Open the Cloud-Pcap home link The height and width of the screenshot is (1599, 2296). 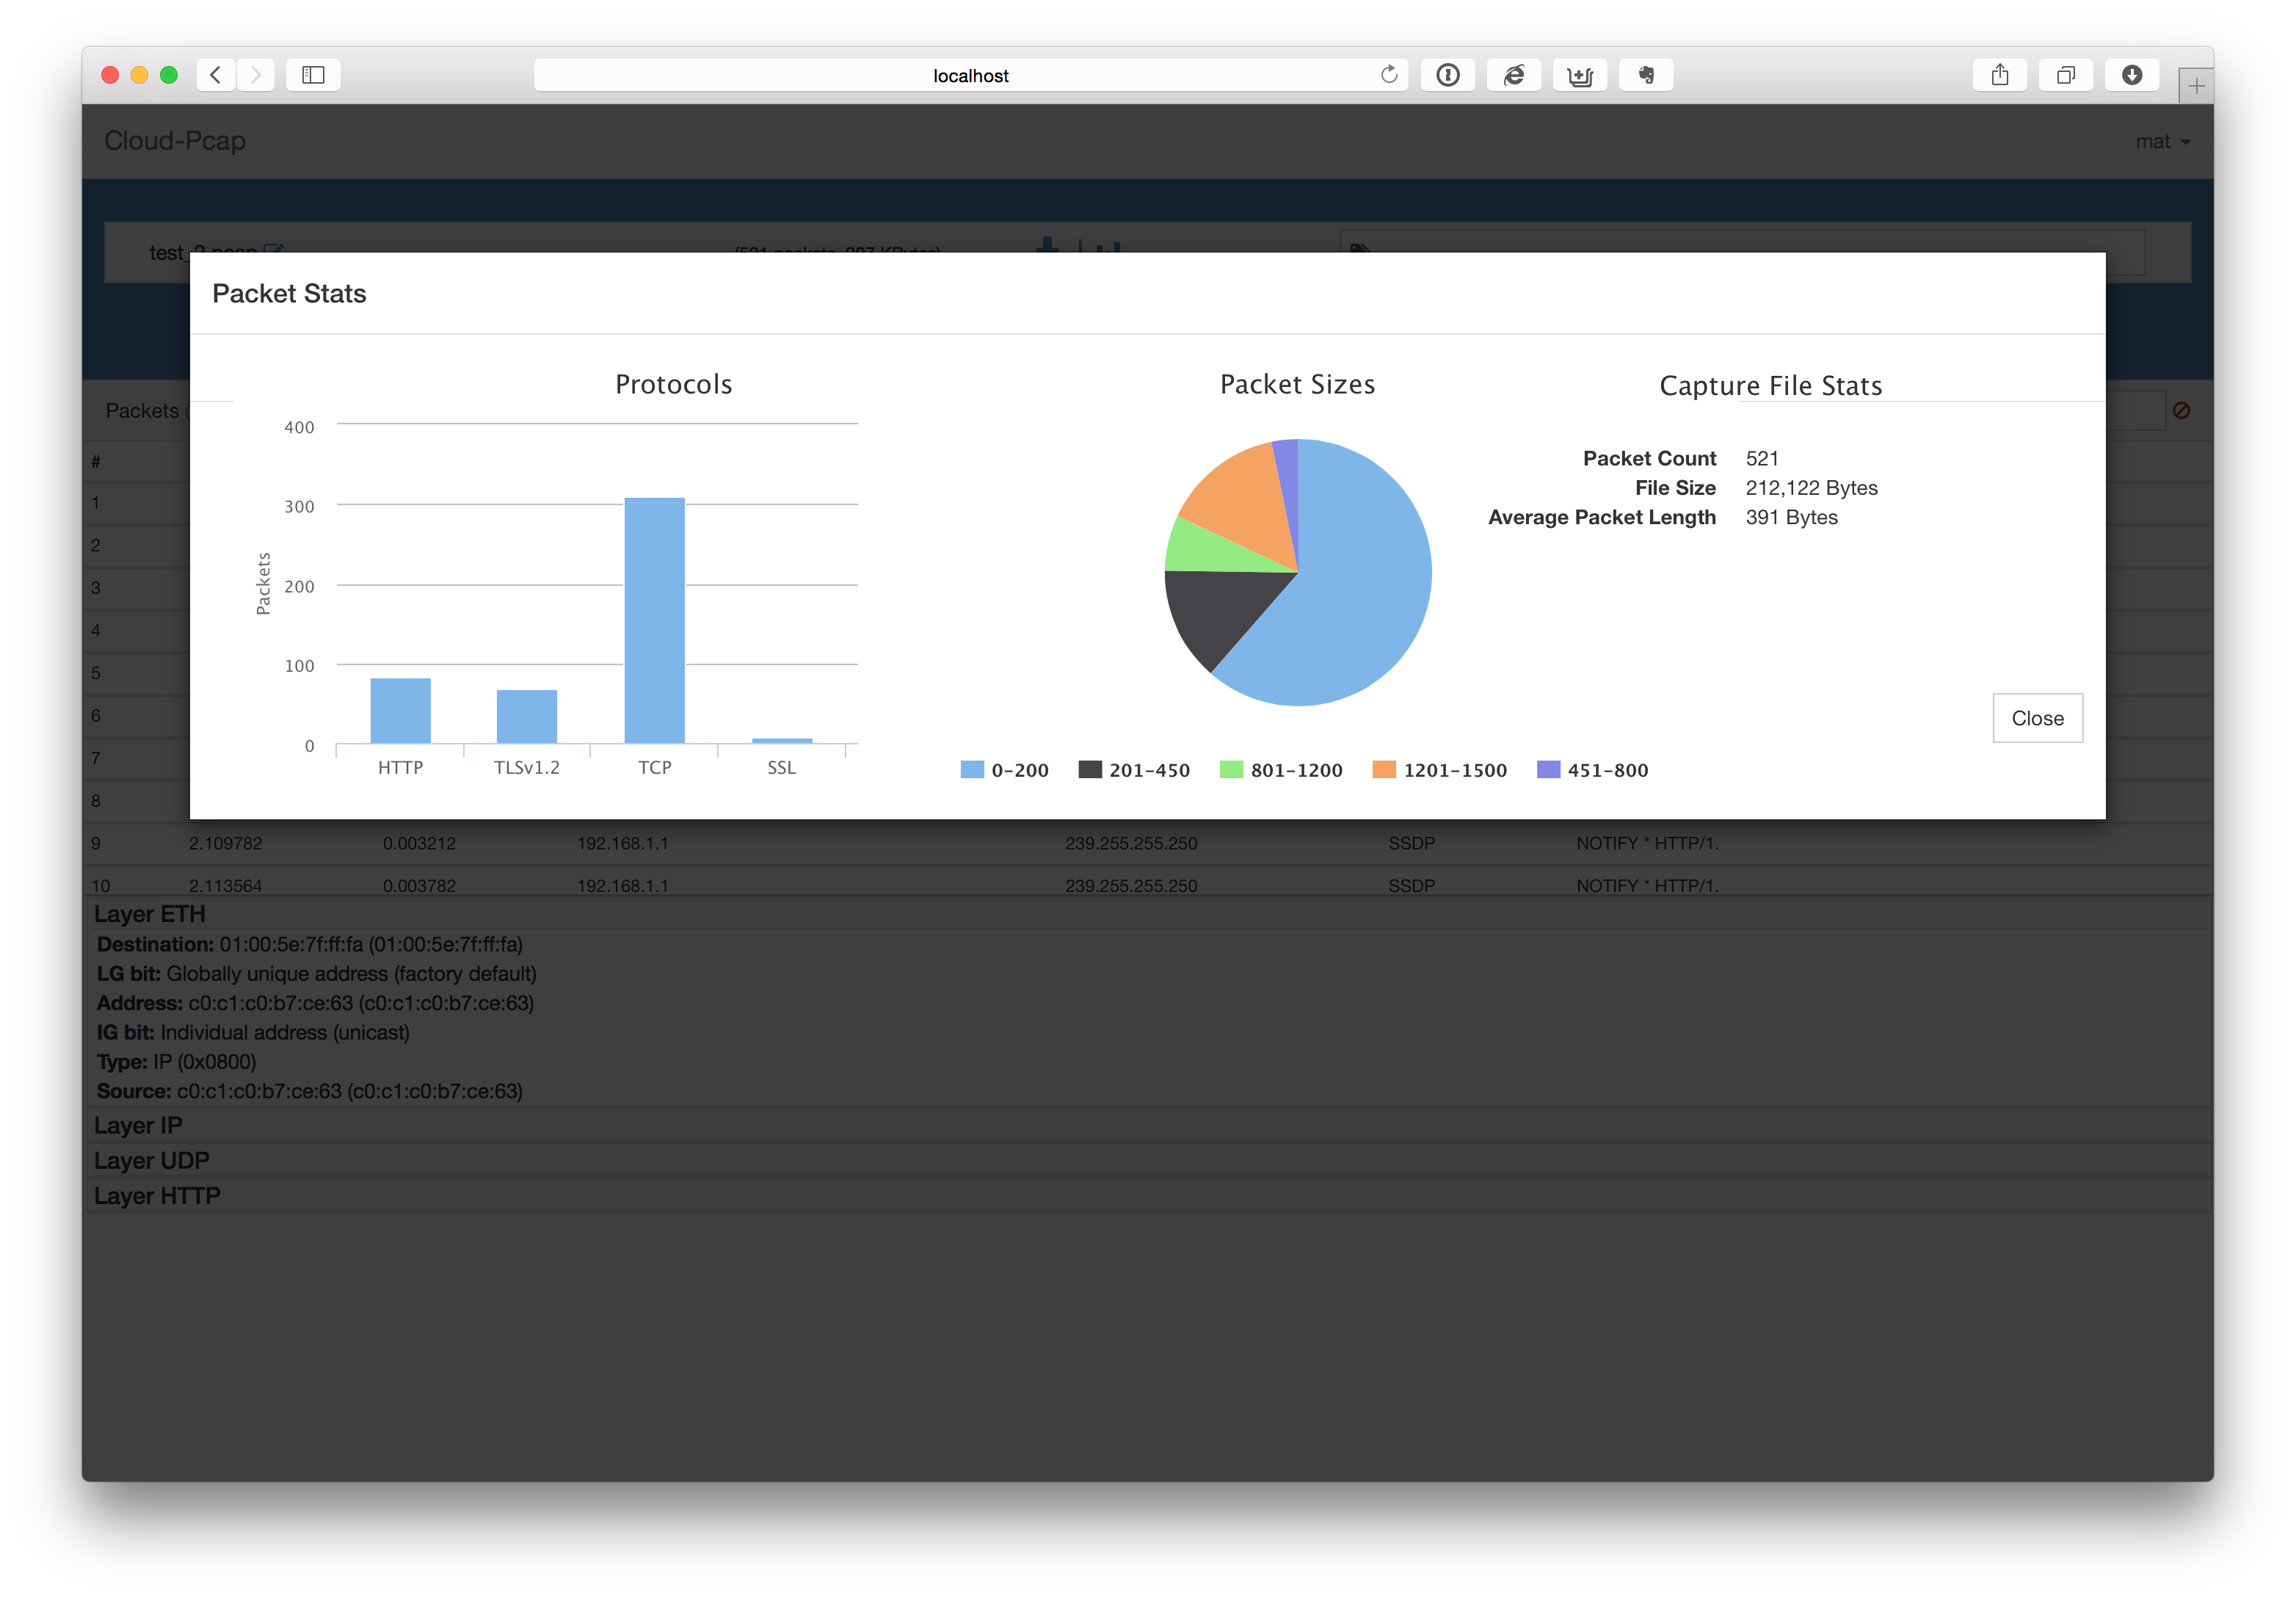[175, 141]
